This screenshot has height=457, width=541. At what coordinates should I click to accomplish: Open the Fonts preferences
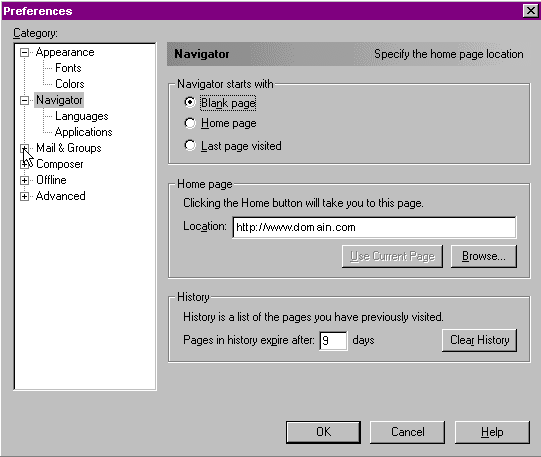pos(68,68)
